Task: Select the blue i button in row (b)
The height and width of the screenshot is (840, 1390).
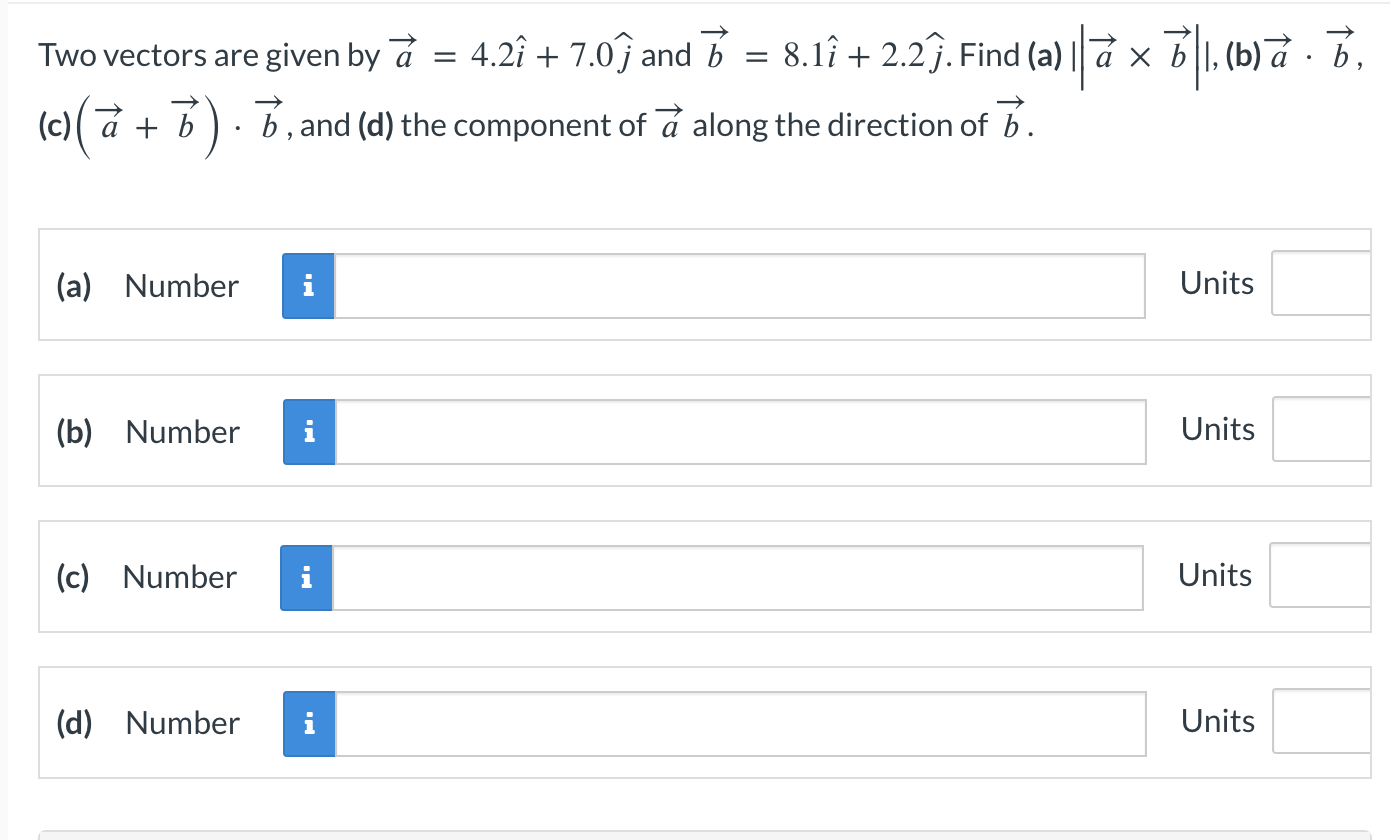Action: point(308,432)
